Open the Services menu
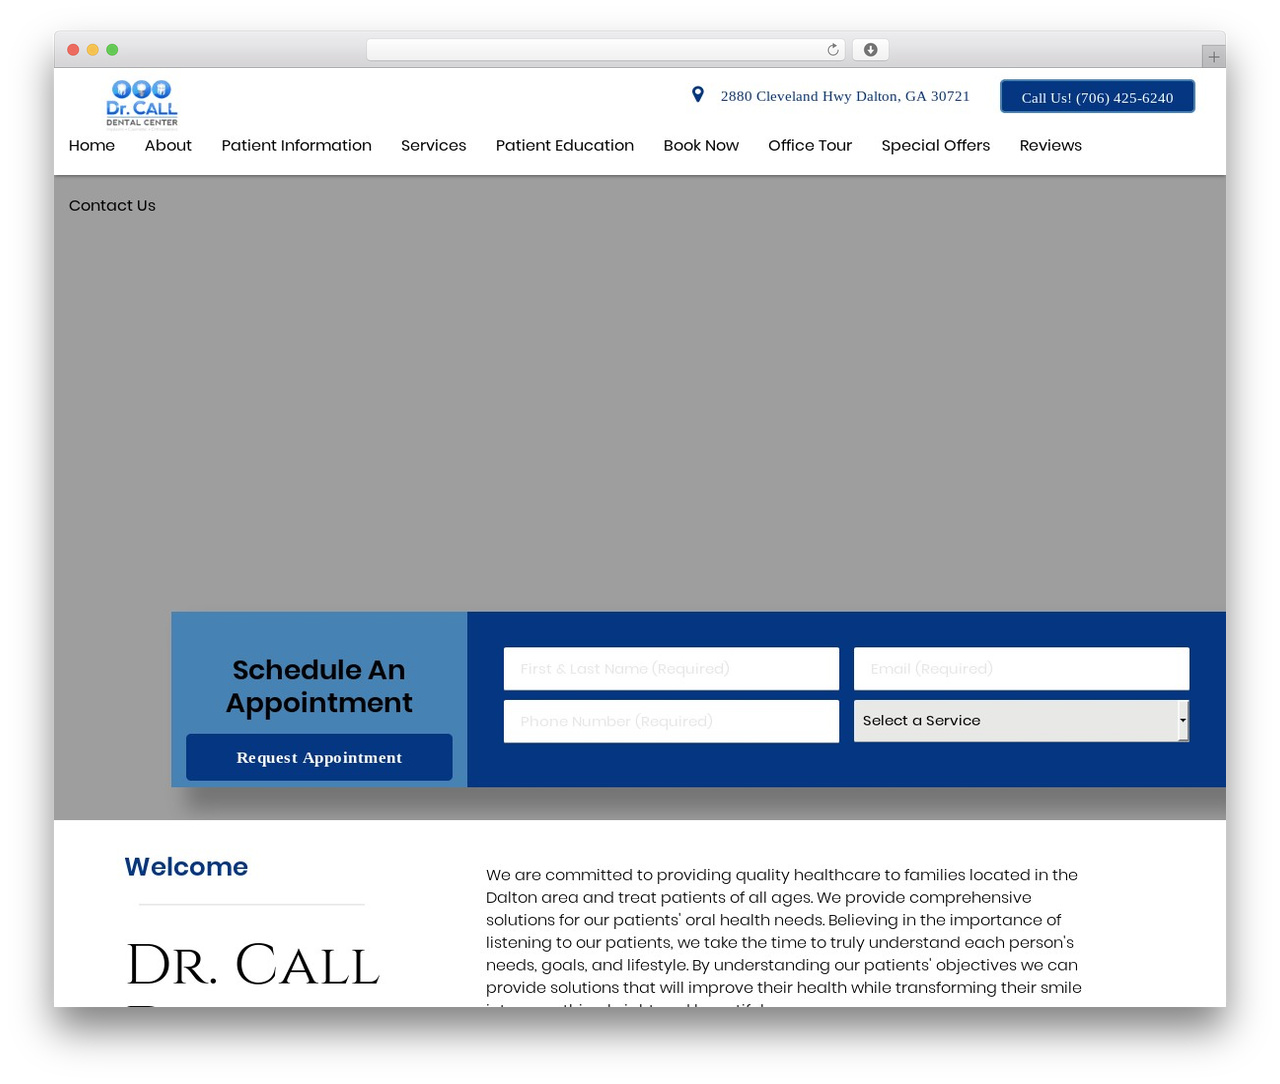 433,146
